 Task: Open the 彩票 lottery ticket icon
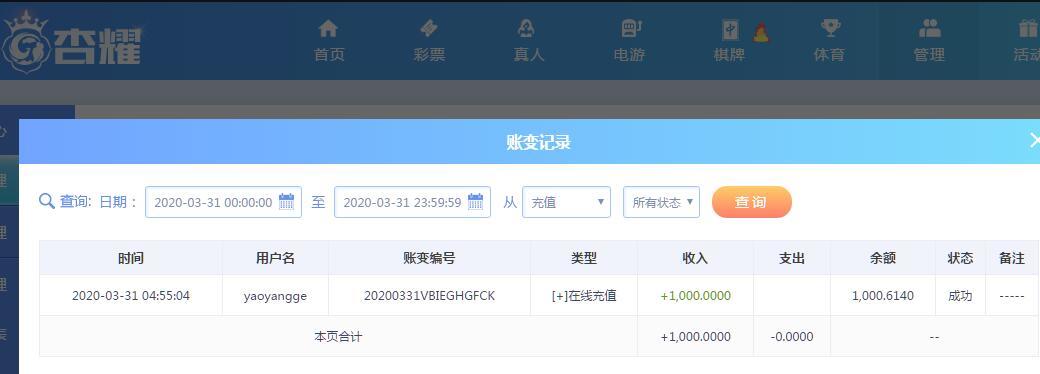(428, 29)
